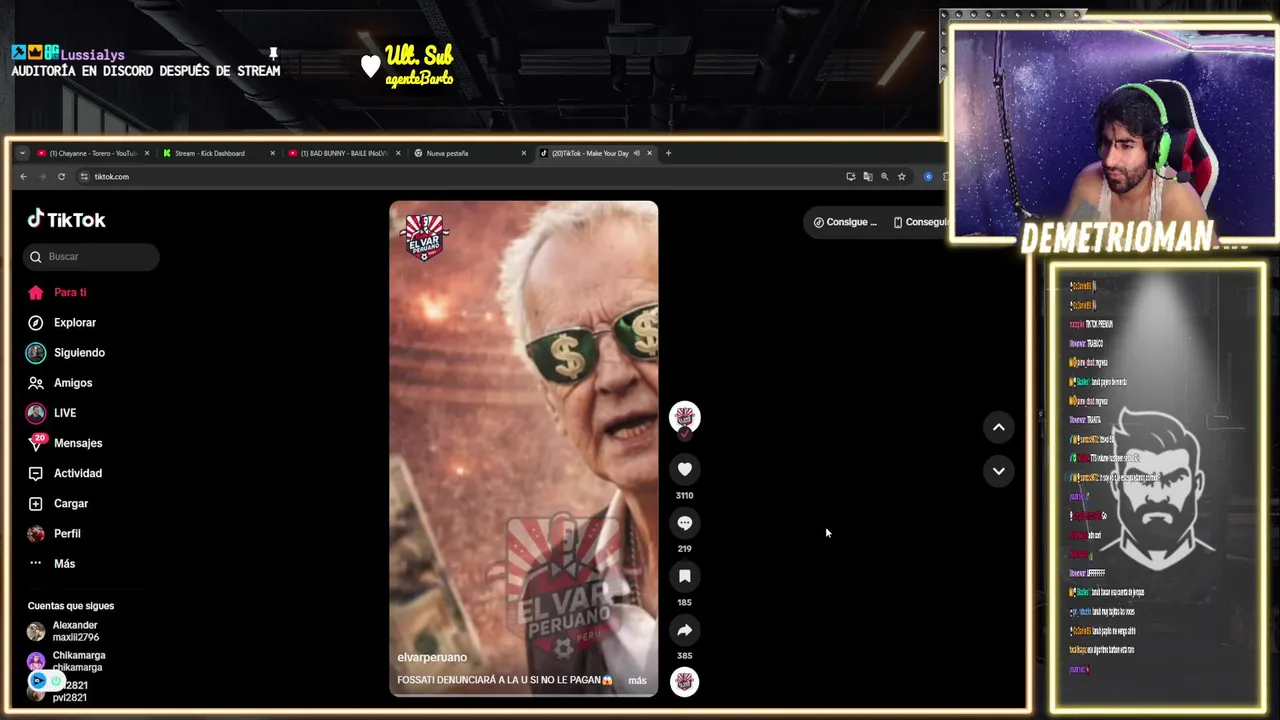Save the video with the bookmark icon
1280x720 pixels.
click(x=684, y=576)
